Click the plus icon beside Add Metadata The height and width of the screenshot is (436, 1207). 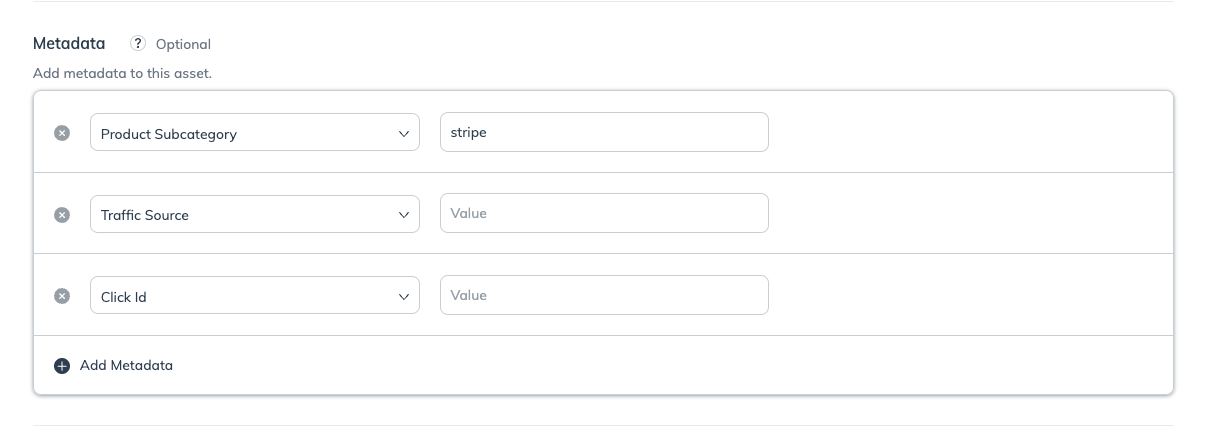(62, 366)
